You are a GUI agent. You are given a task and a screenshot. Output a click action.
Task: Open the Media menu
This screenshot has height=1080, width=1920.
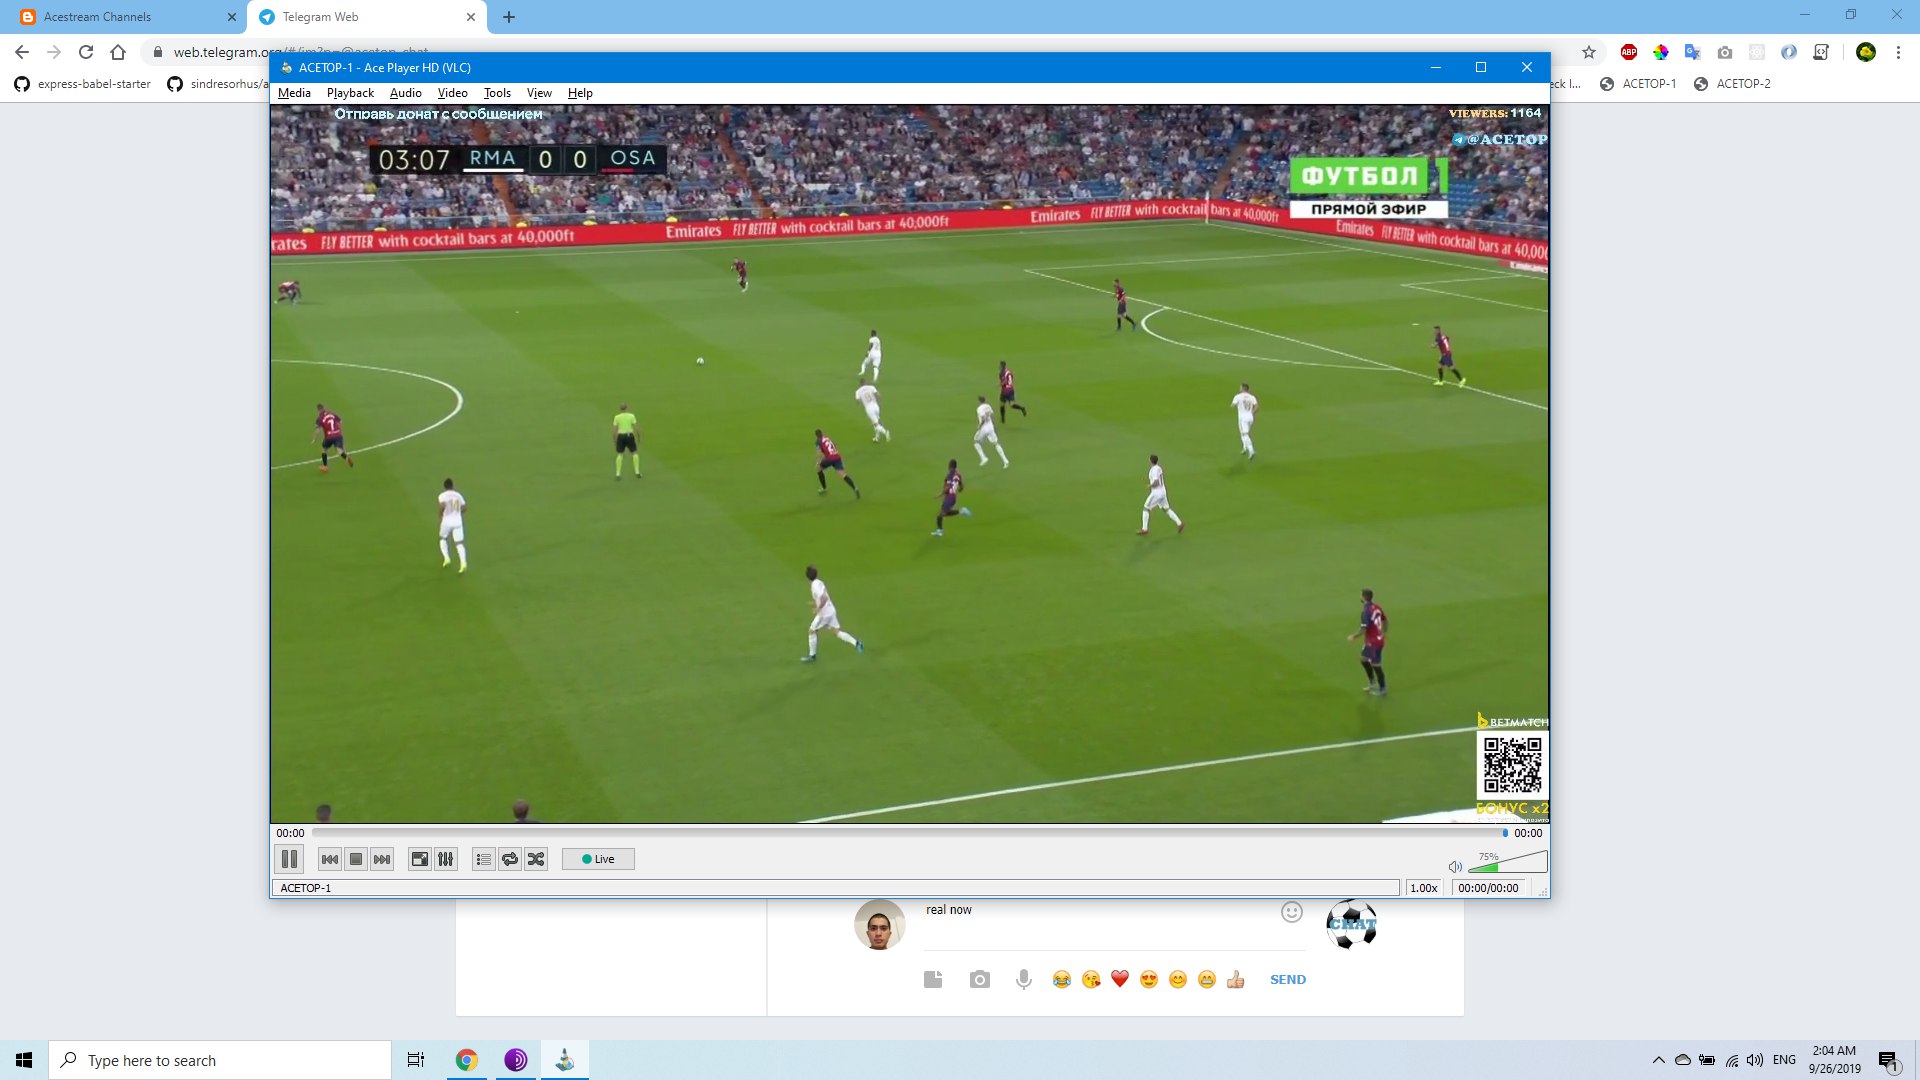coord(294,93)
